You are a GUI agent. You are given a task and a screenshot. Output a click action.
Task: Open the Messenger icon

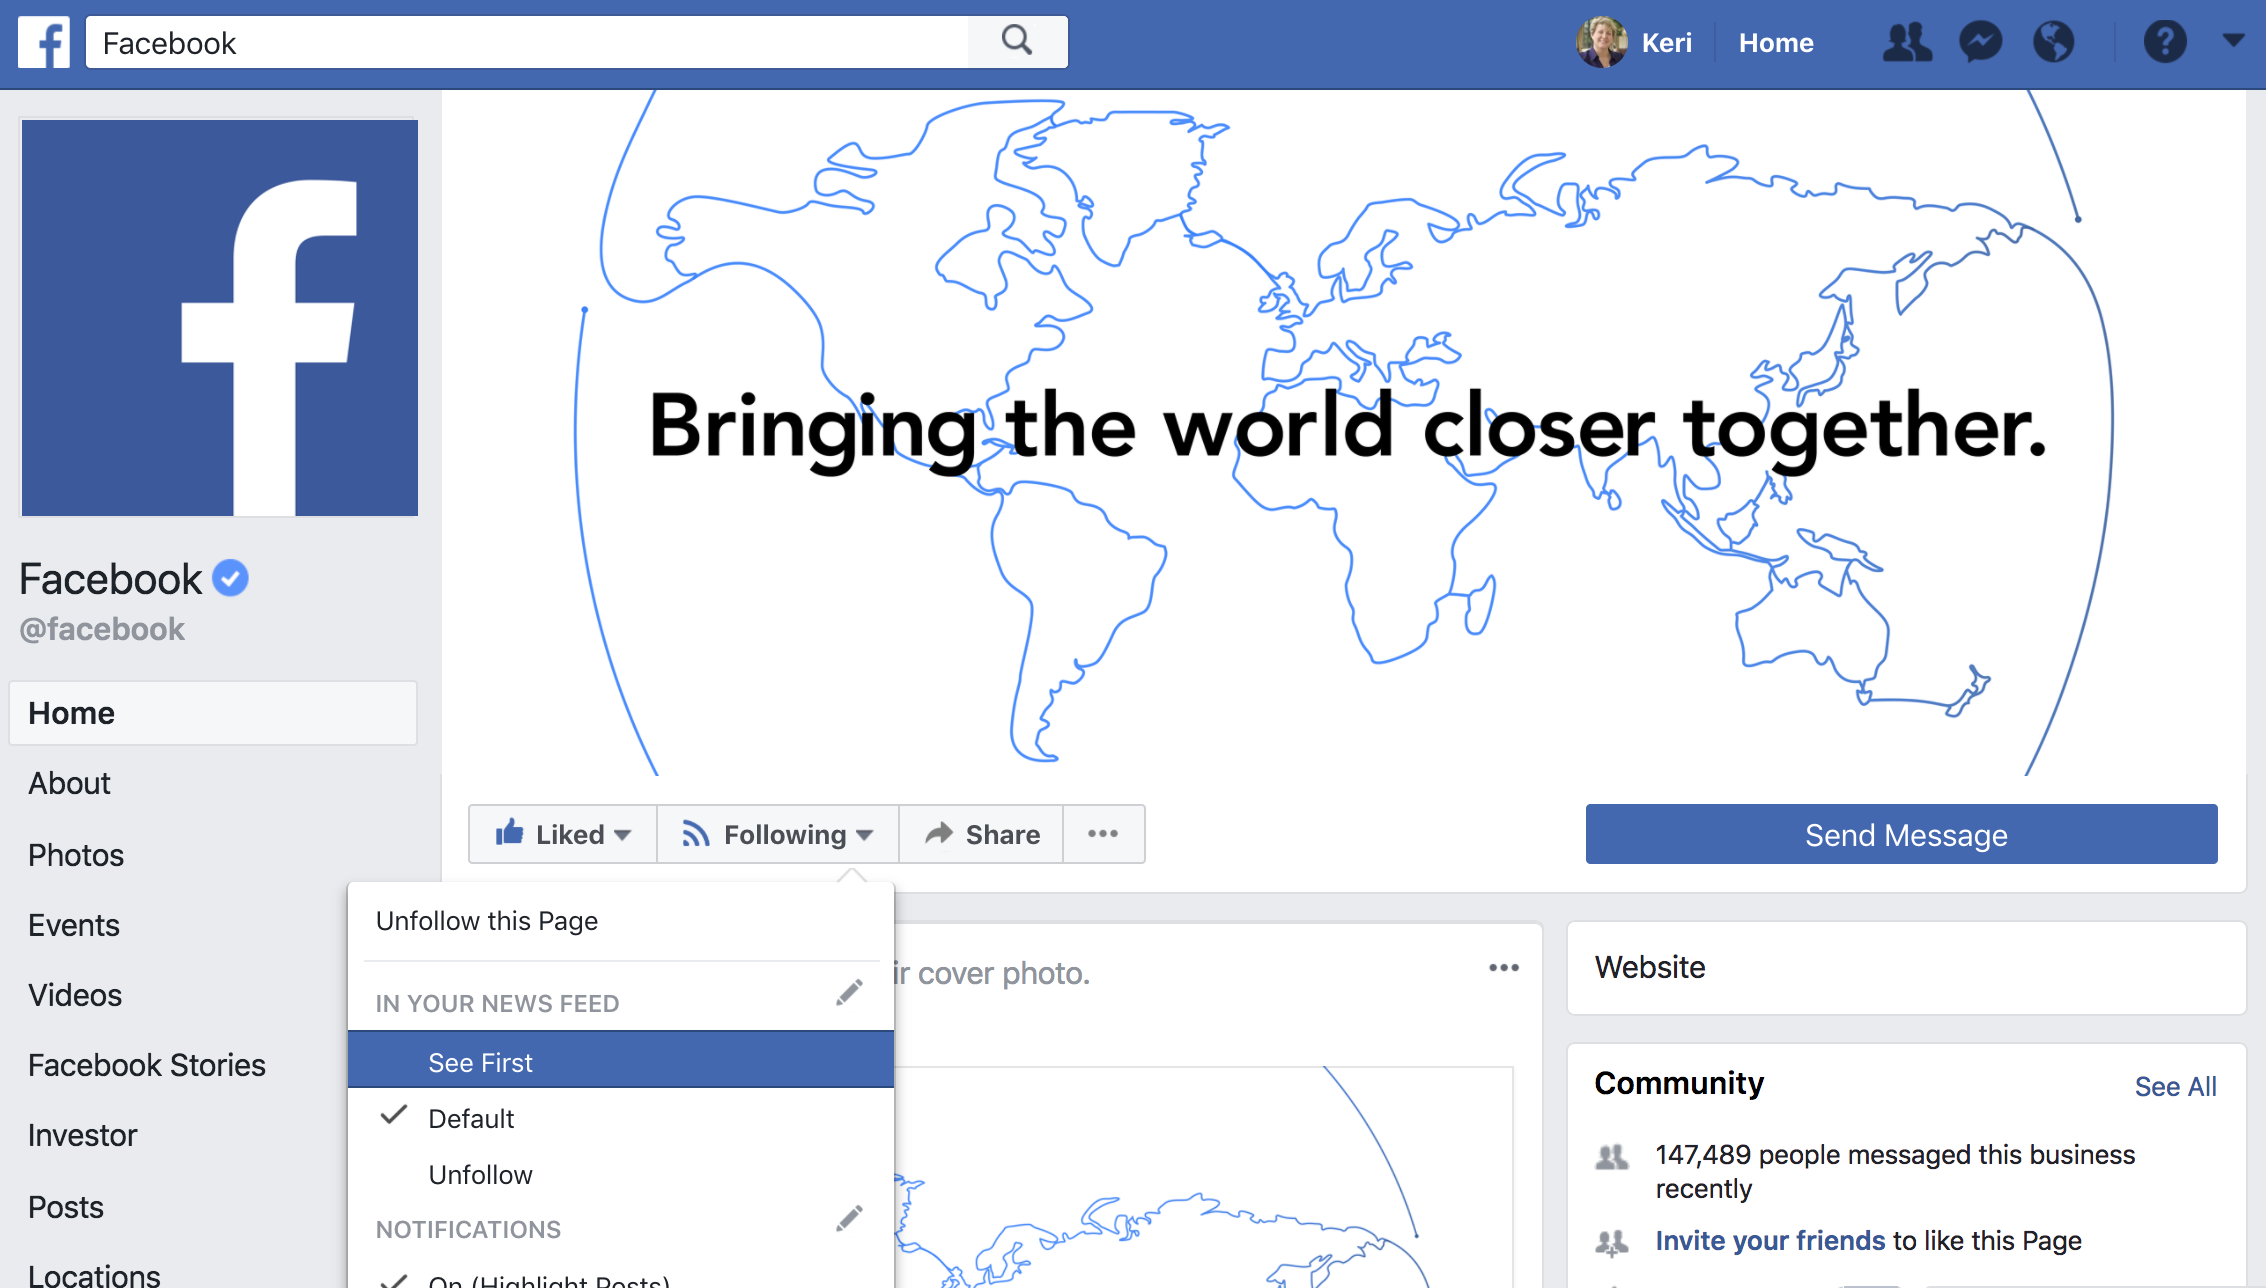pos(1980,42)
